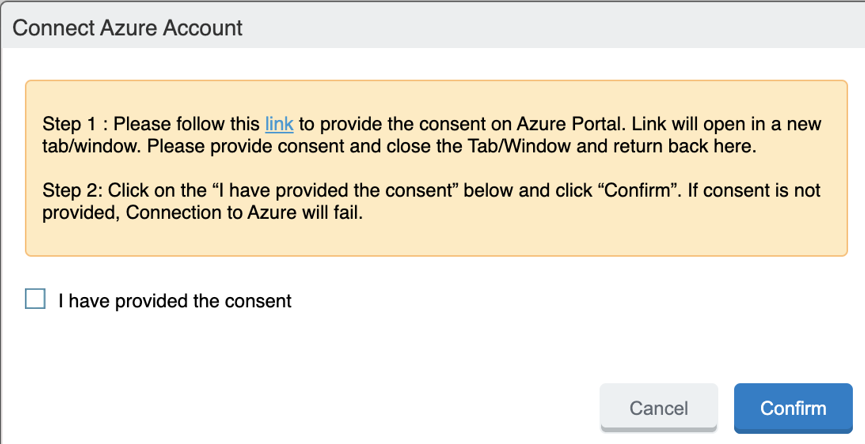Dismiss the dialog using Cancel
The width and height of the screenshot is (865, 444).
[658, 408]
